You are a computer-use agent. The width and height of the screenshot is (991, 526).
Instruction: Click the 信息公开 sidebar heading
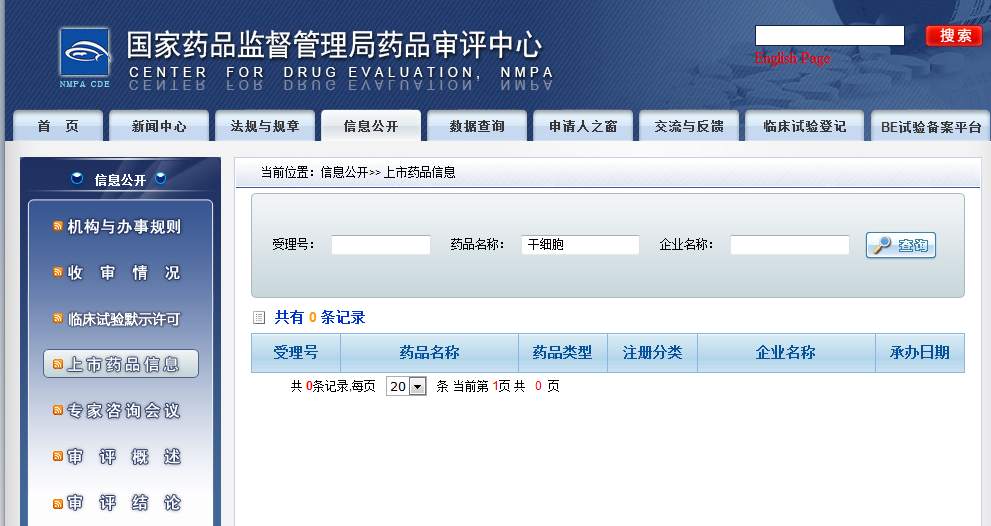click(x=120, y=180)
